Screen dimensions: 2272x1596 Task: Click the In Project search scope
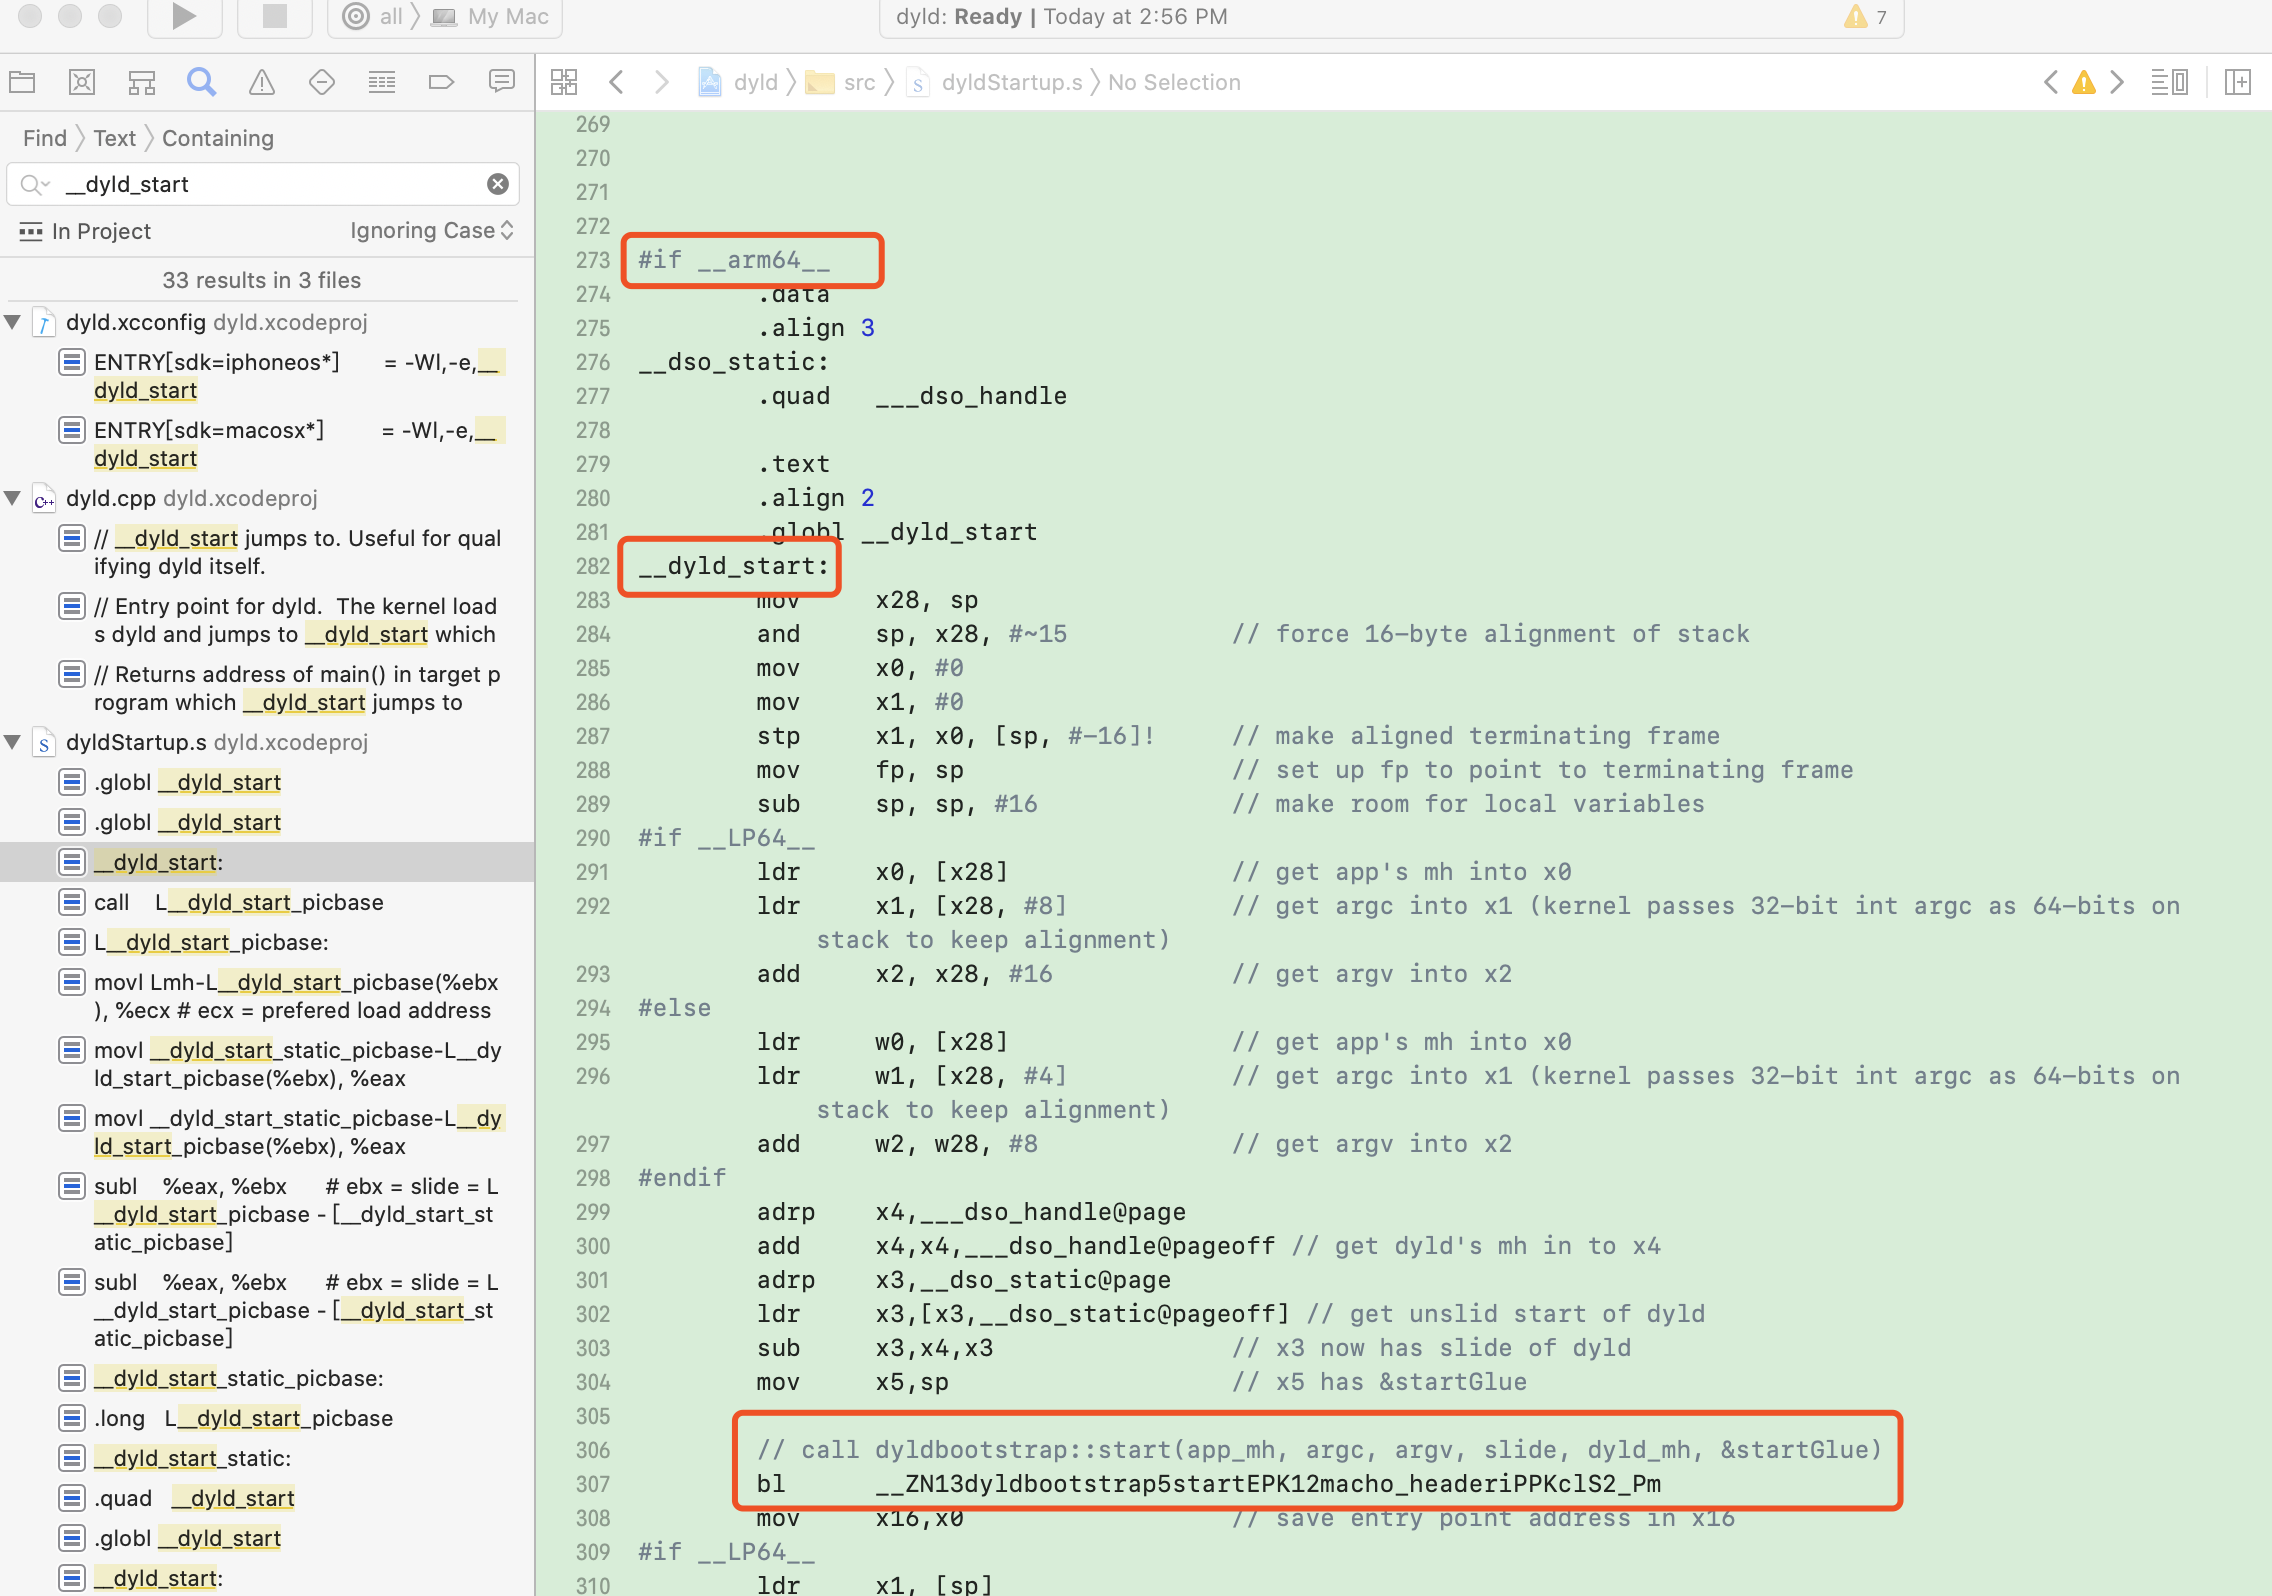pyautogui.click(x=100, y=231)
